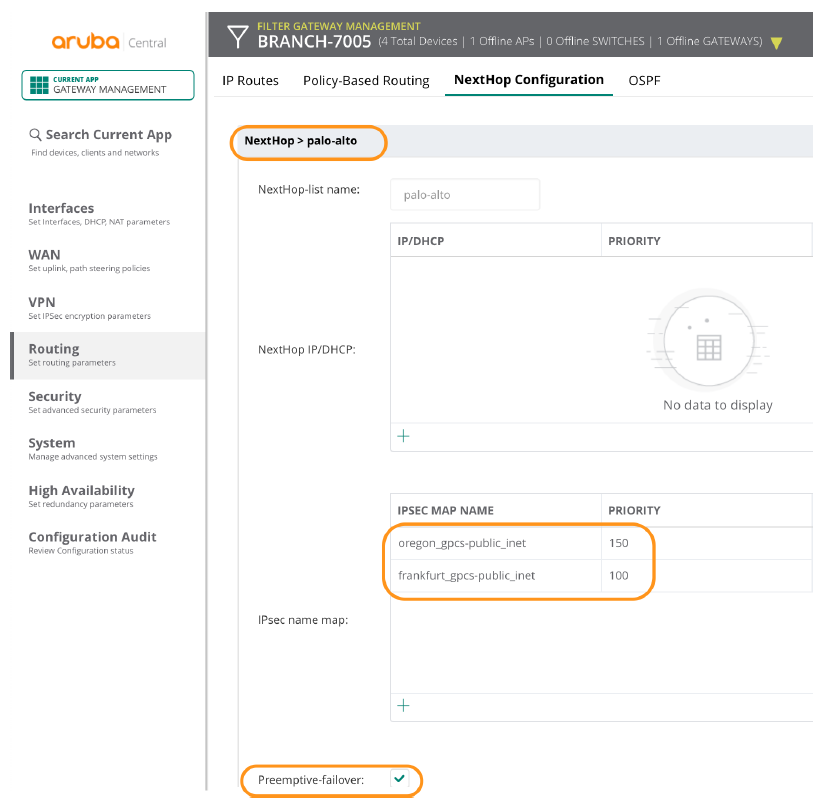Select the frankfurt_gpcs-public_inet row
This screenshot has height=807, width=835.
[x=466, y=575]
